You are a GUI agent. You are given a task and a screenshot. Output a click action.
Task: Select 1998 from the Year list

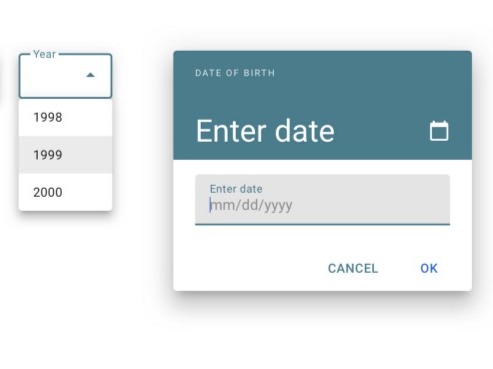[x=65, y=117]
